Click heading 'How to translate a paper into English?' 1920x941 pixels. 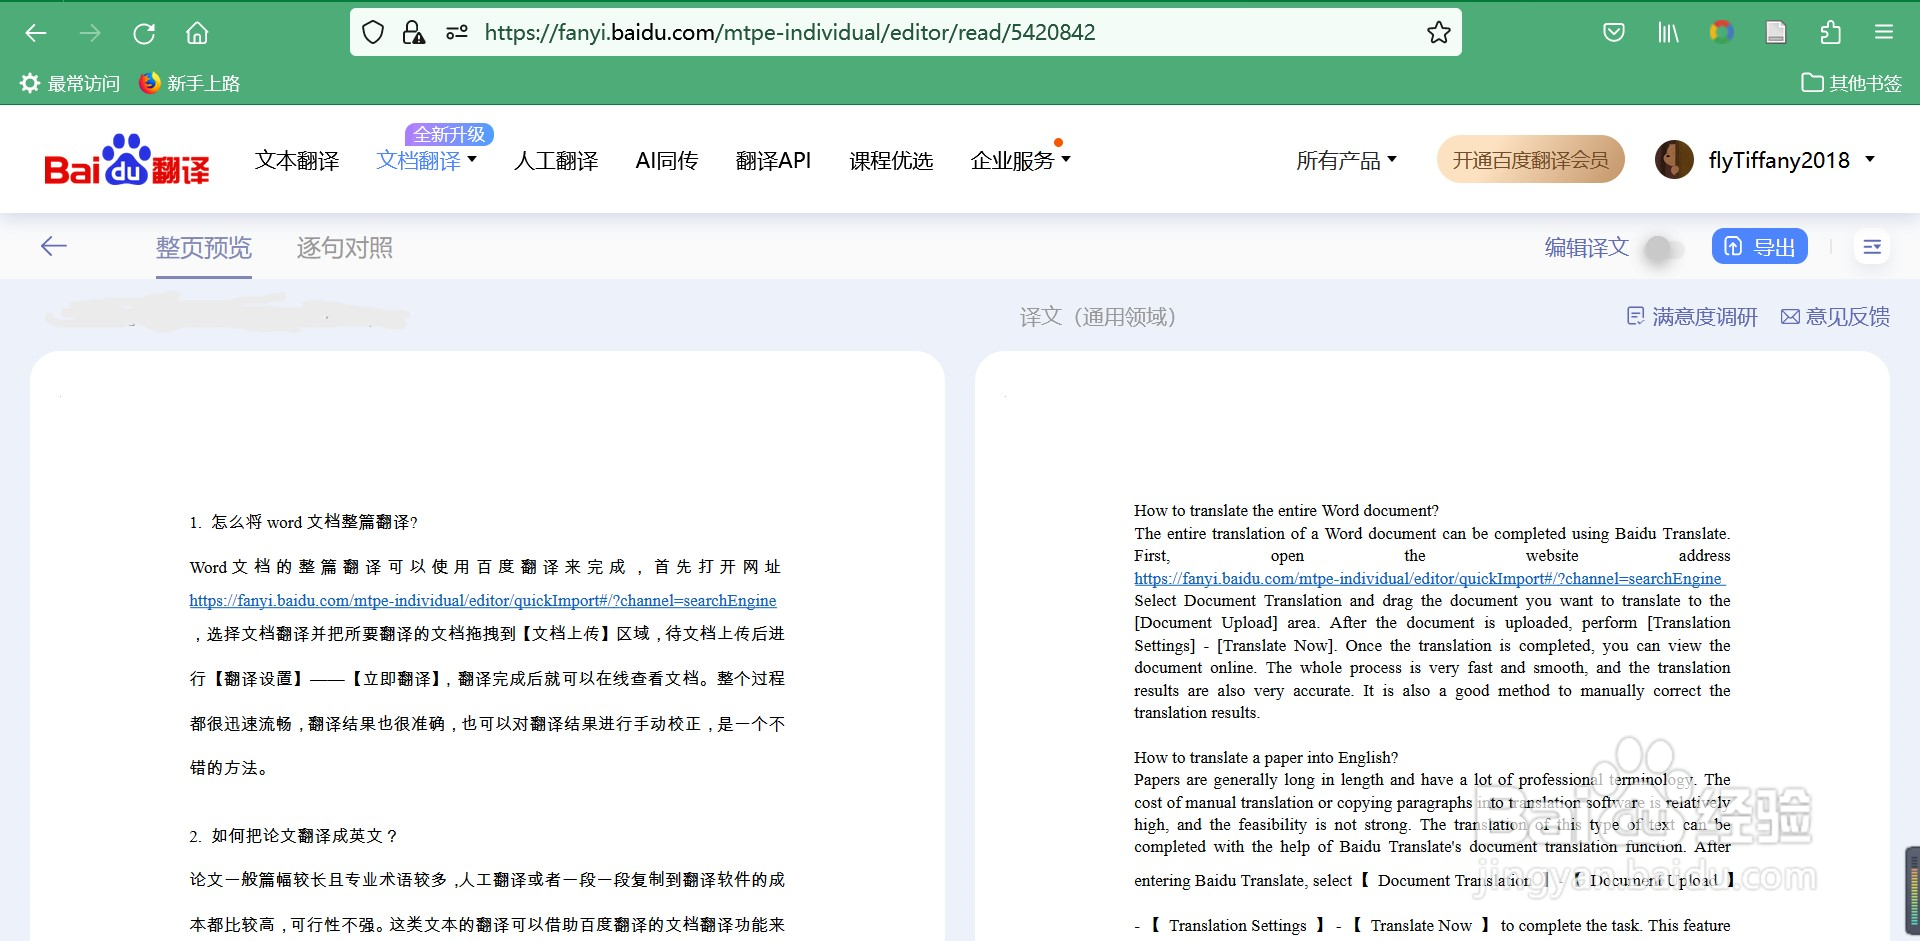(1266, 758)
